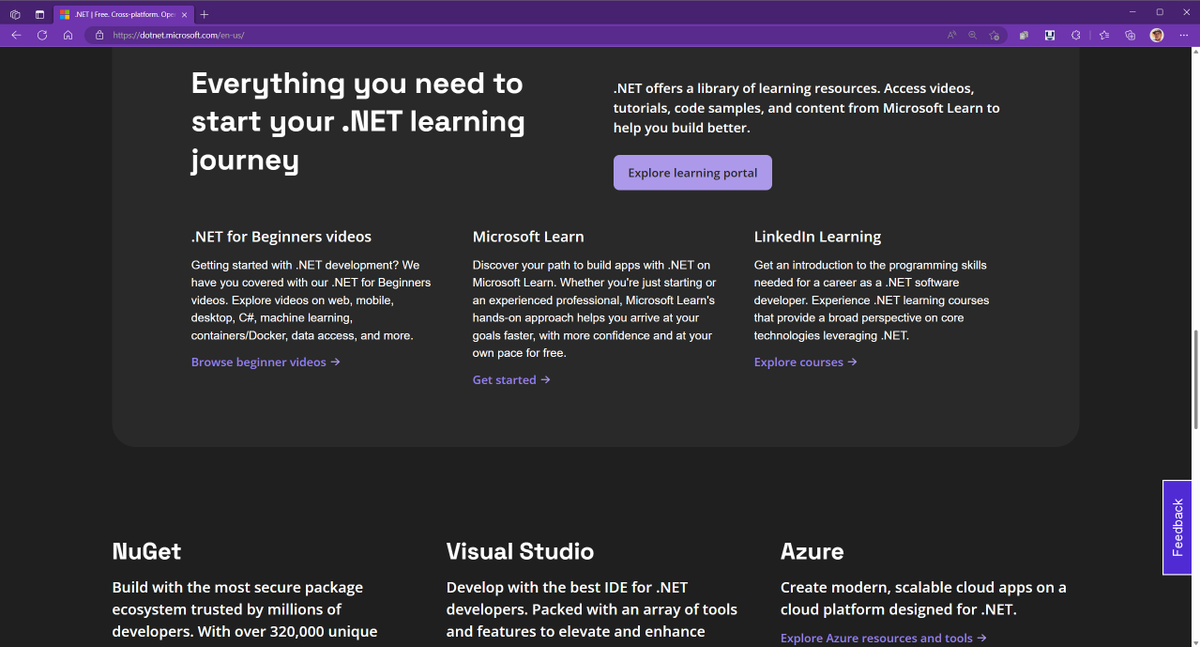The height and width of the screenshot is (647, 1200).
Task: Open the user profile avatar
Action: point(1157,35)
